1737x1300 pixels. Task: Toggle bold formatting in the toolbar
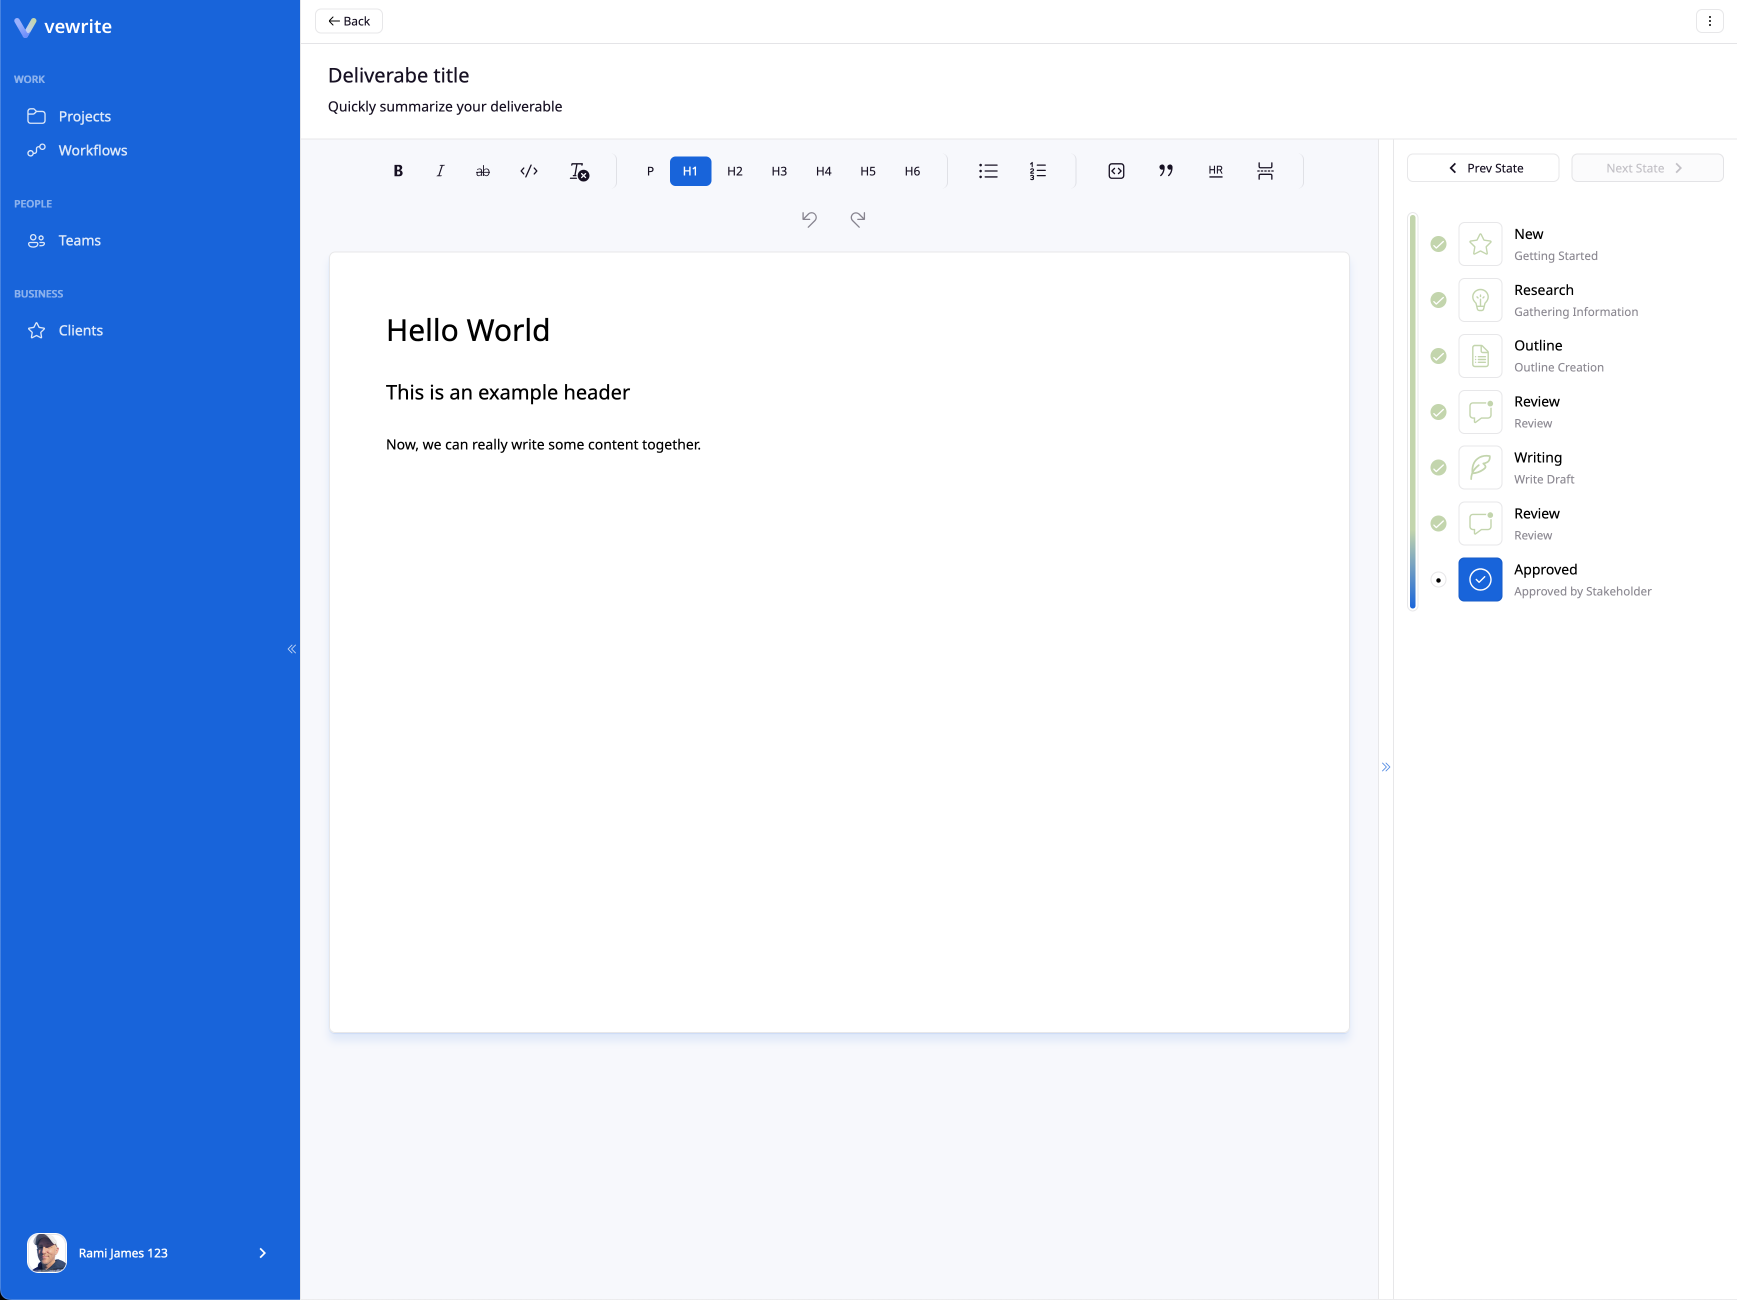click(398, 171)
